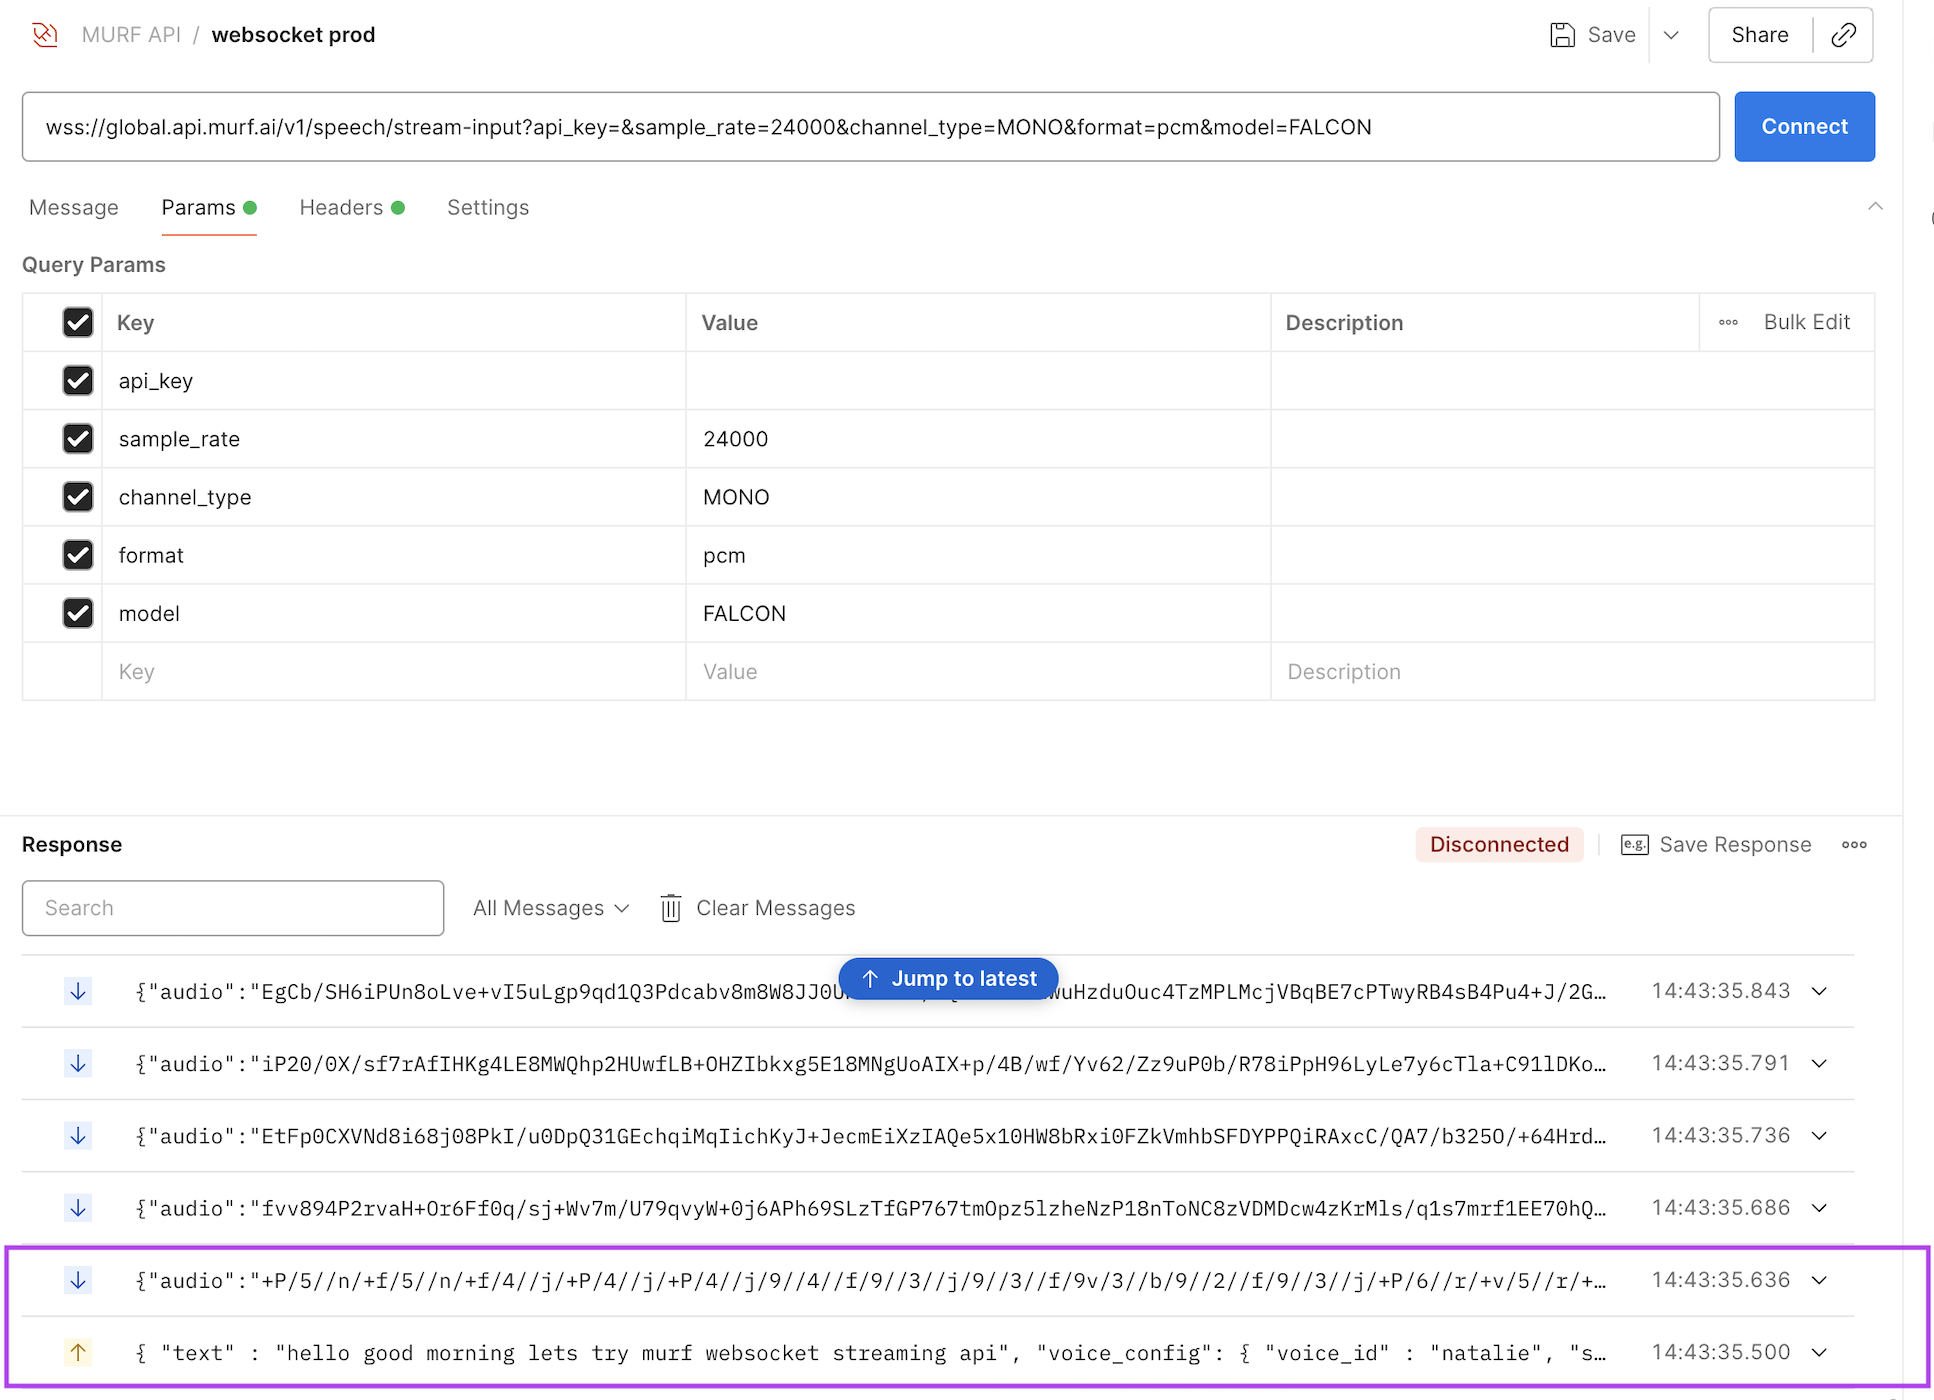This screenshot has width=1934, height=1400.
Task: Click the upload arrow on the hello text message
Action: (78, 1352)
